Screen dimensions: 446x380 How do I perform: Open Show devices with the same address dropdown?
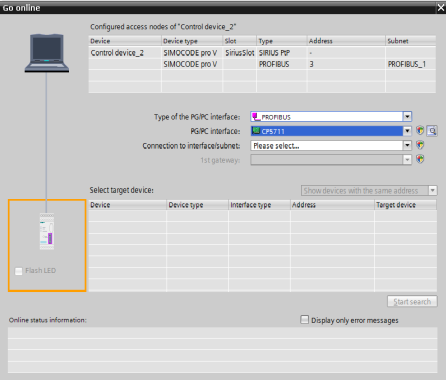coord(433,190)
